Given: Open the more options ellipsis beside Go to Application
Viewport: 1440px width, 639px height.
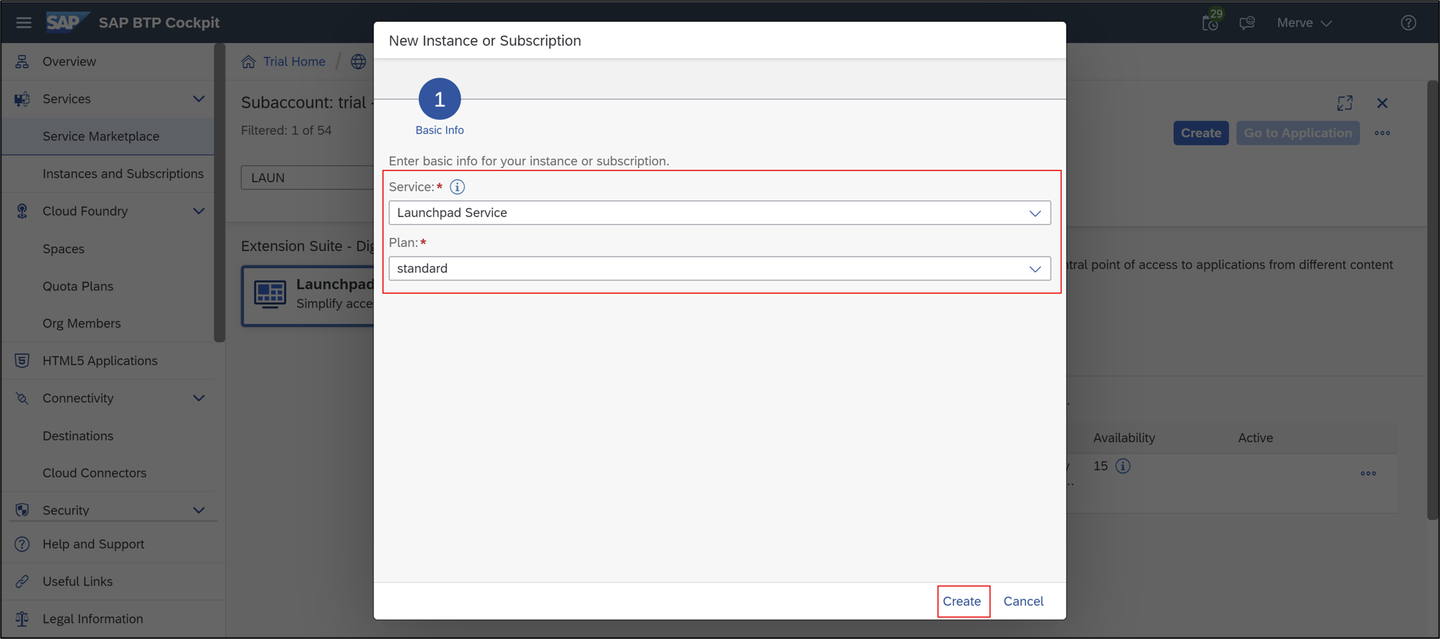Looking at the screenshot, I should click(1382, 133).
